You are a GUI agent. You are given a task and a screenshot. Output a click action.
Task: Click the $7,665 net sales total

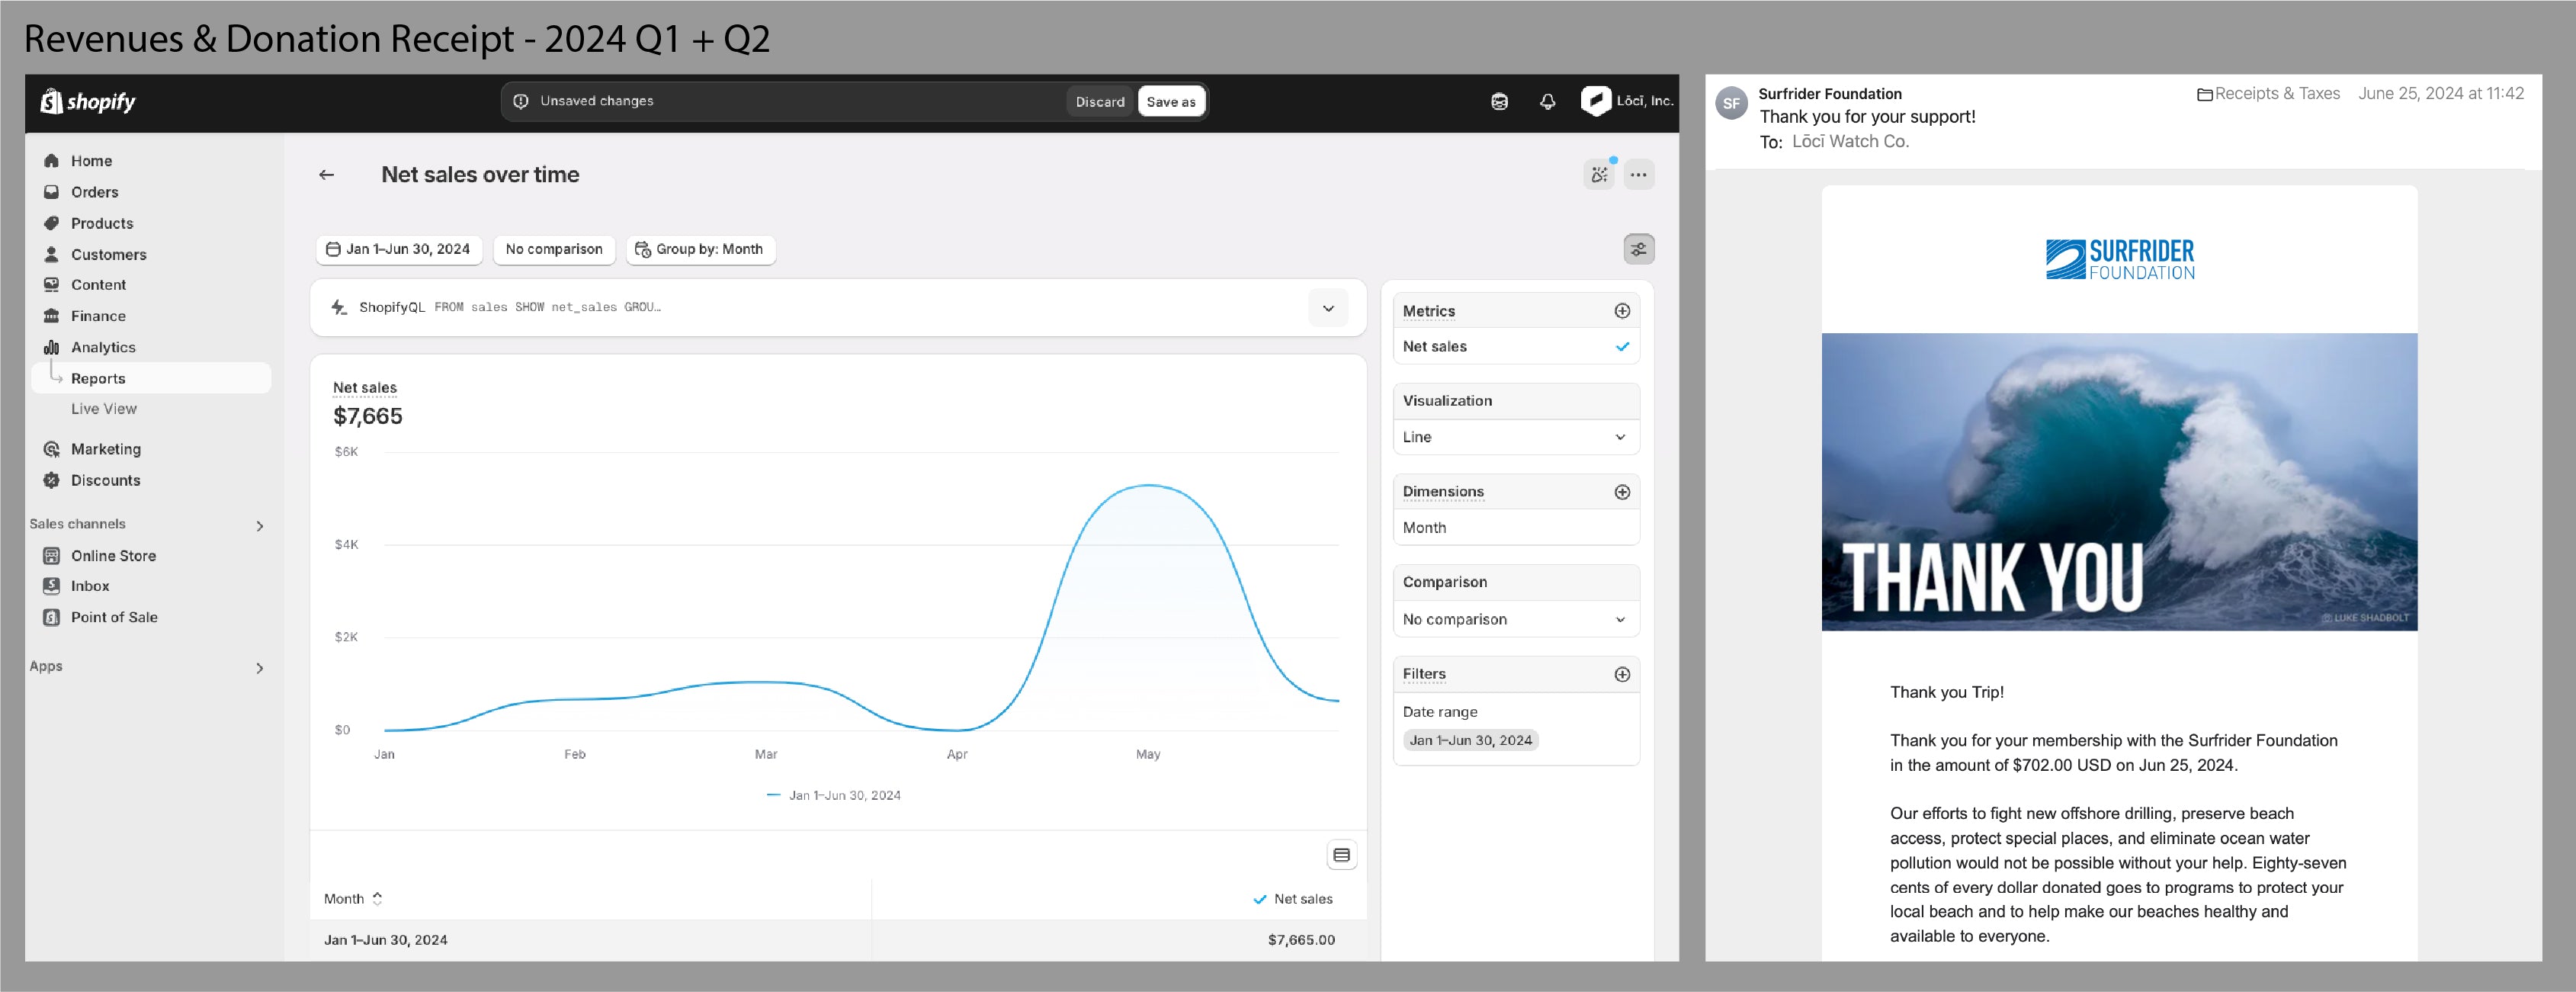(x=367, y=416)
